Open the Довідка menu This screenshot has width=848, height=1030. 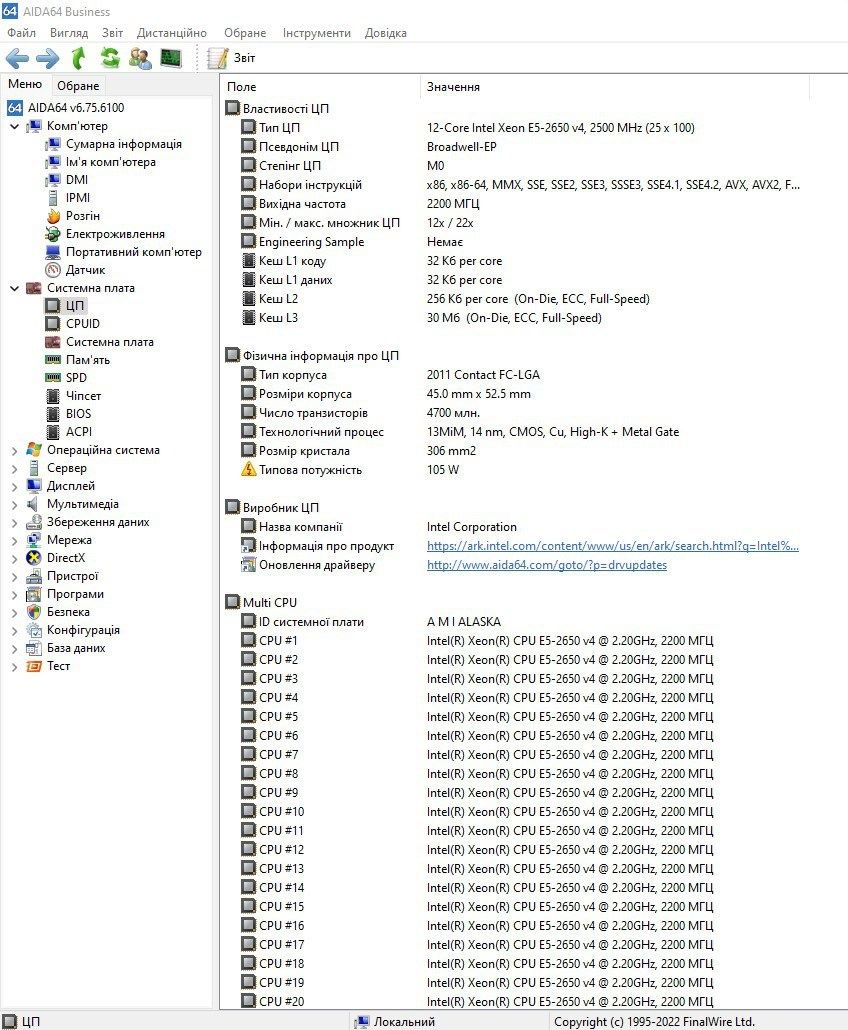pos(386,33)
